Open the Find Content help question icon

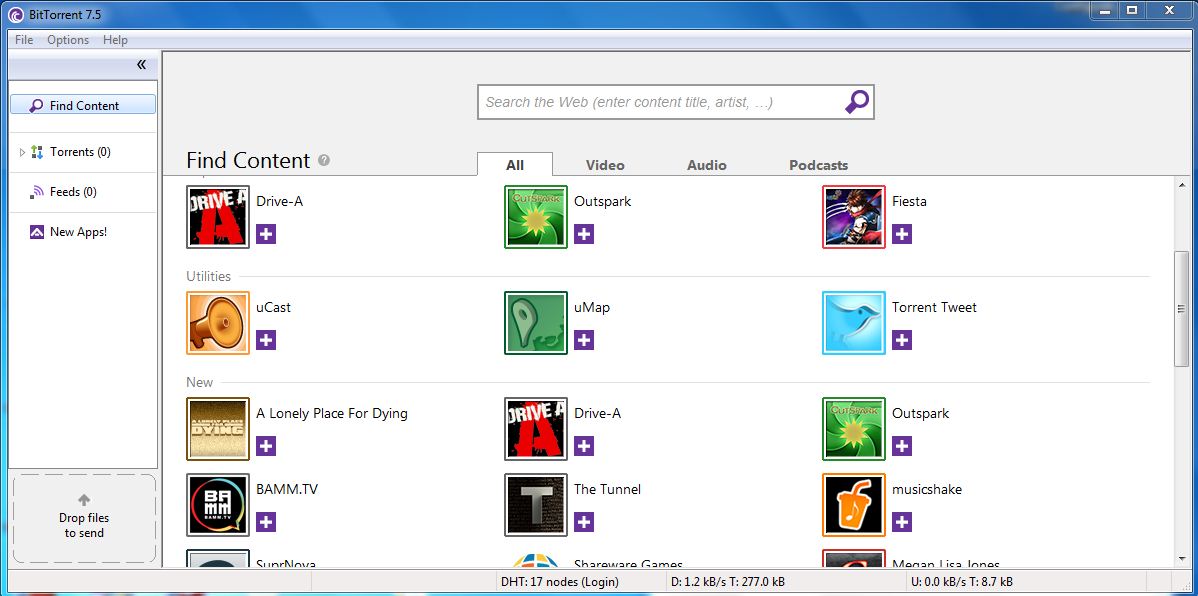pyautogui.click(x=324, y=160)
